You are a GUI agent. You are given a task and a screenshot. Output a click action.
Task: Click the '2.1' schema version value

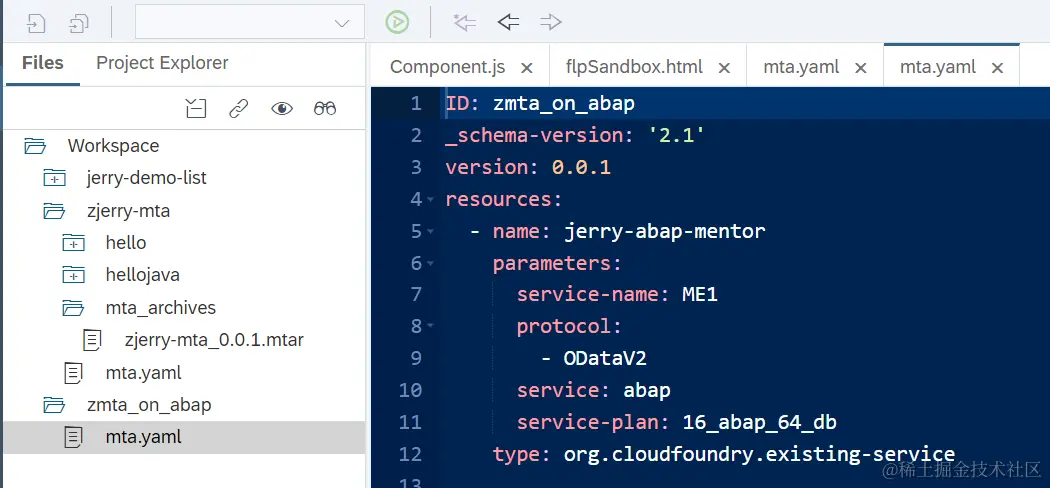(x=676, y=135)
